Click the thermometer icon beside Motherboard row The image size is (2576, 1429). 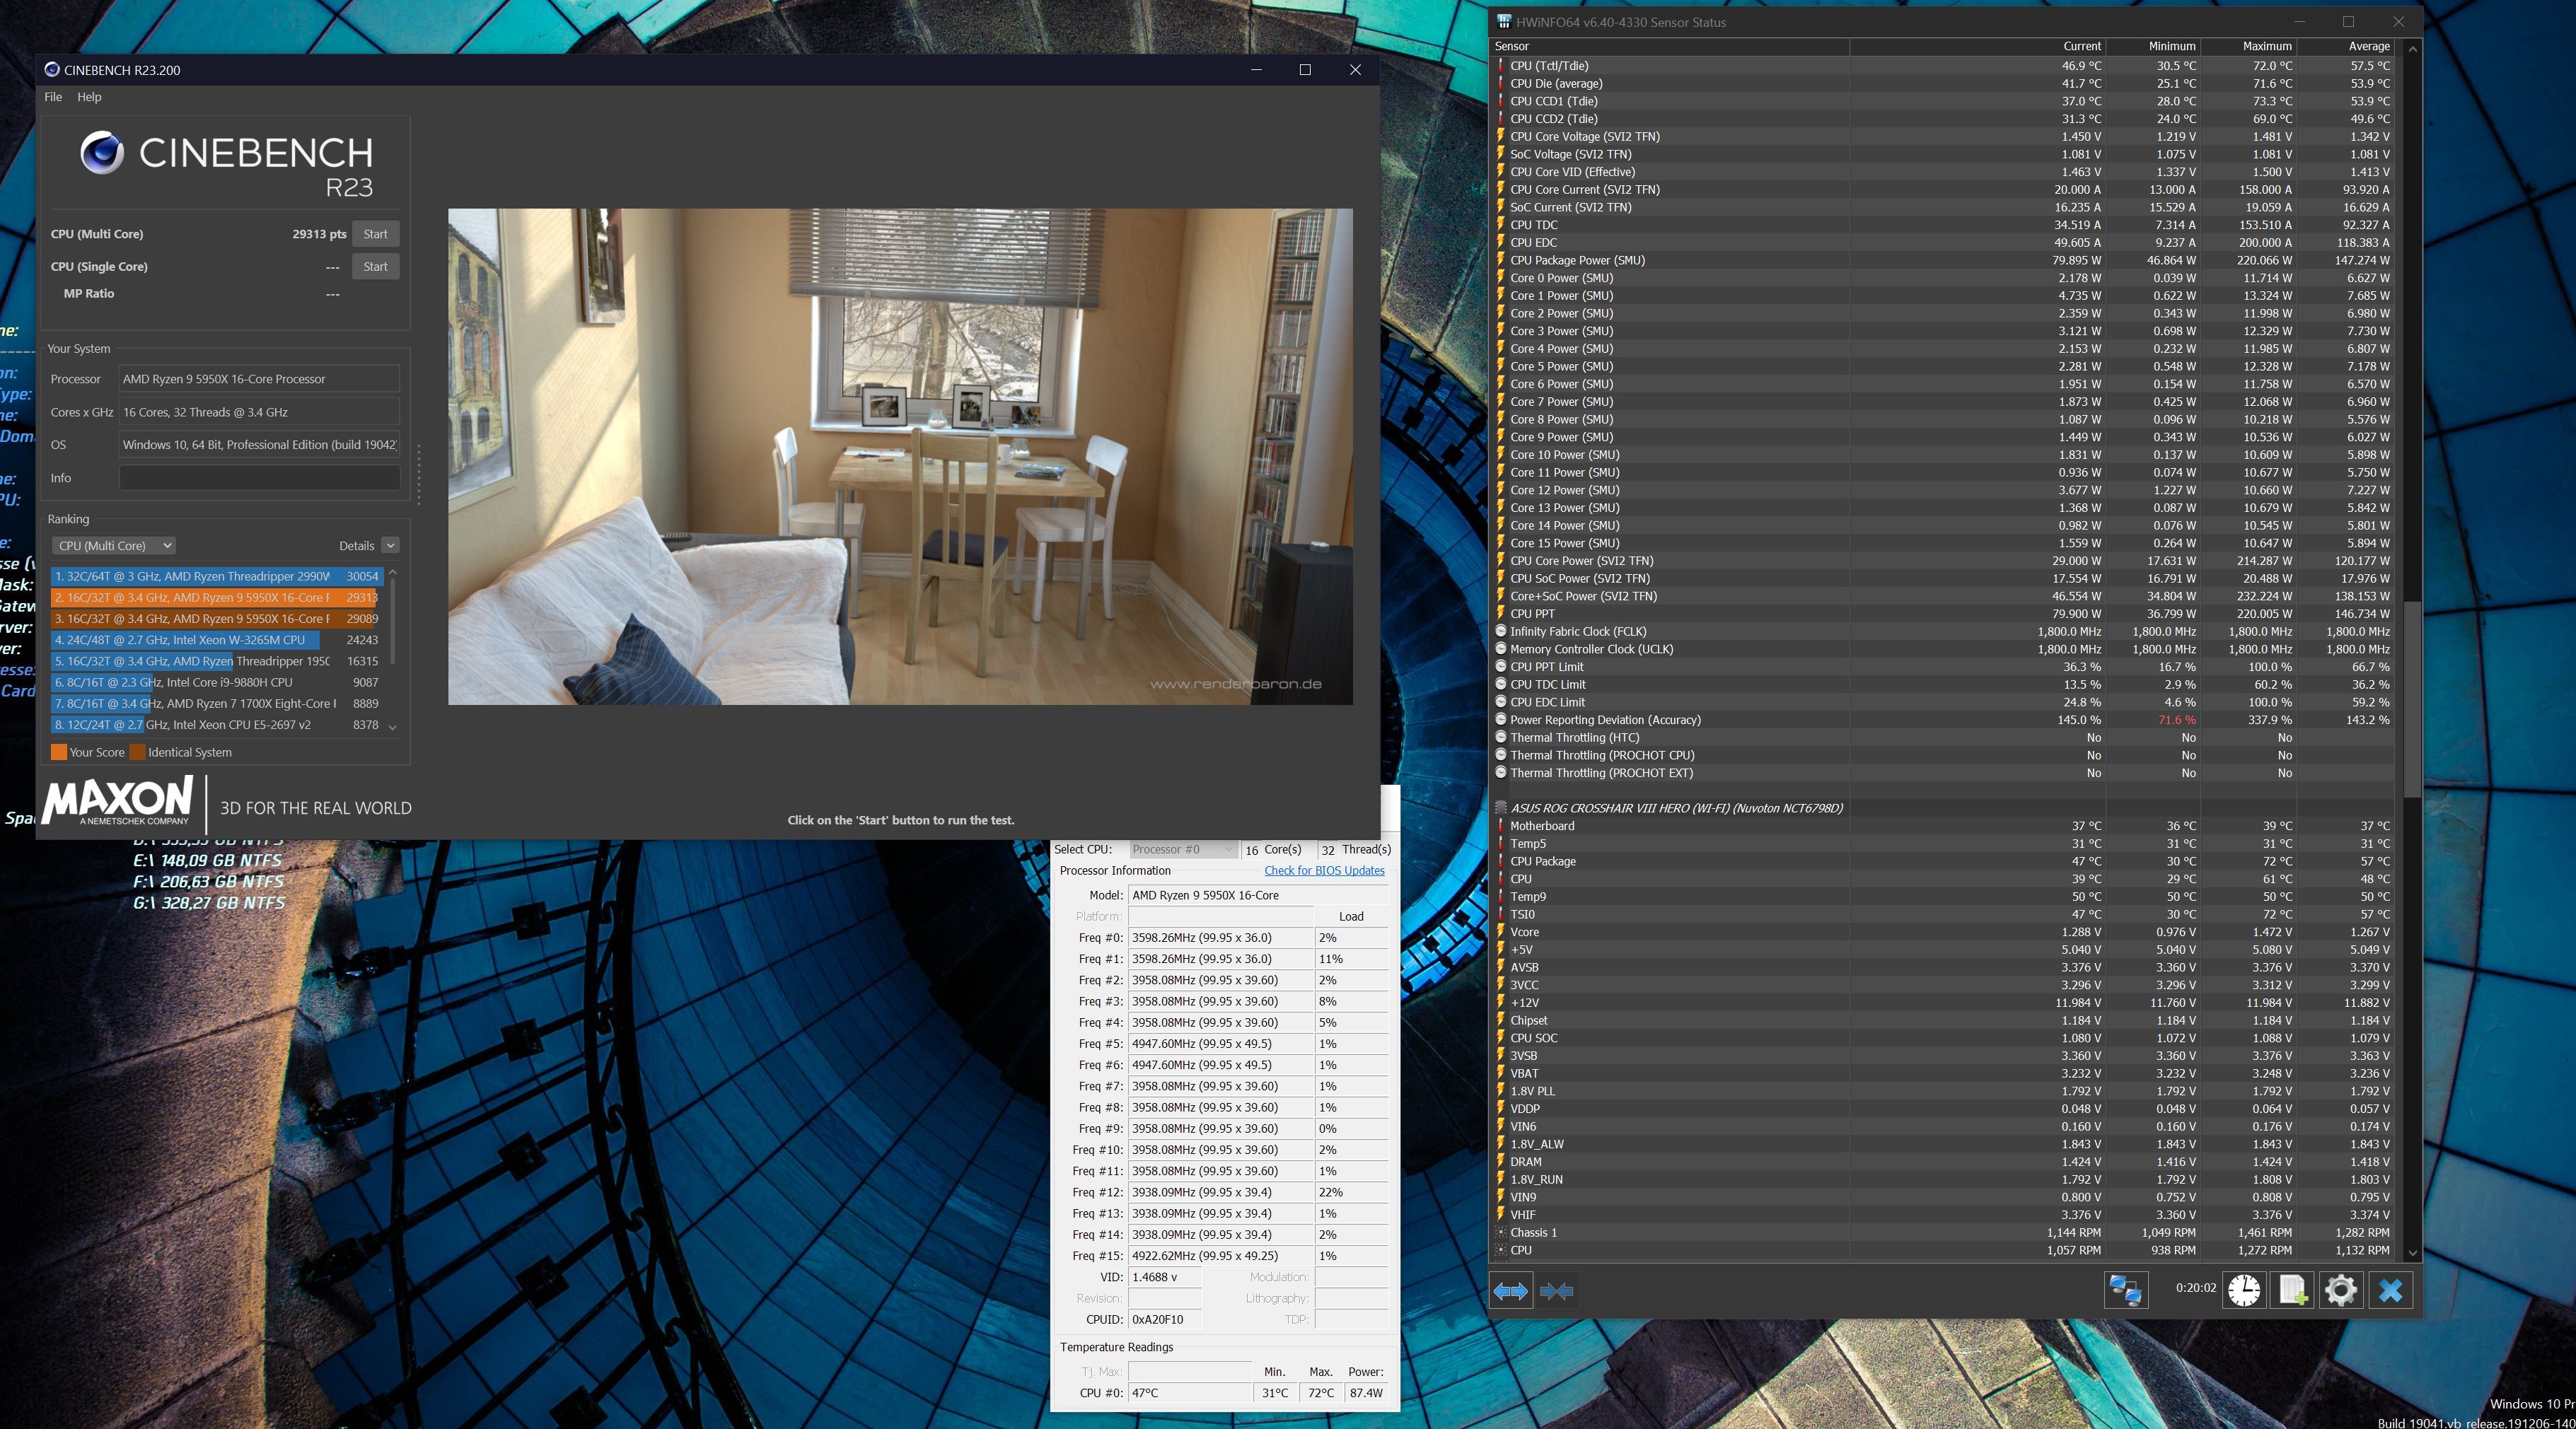point(1500,826)
